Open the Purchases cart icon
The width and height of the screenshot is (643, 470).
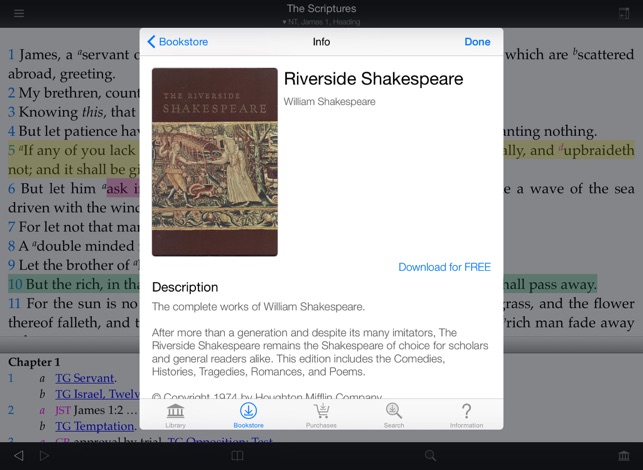(x=321, y=414)
